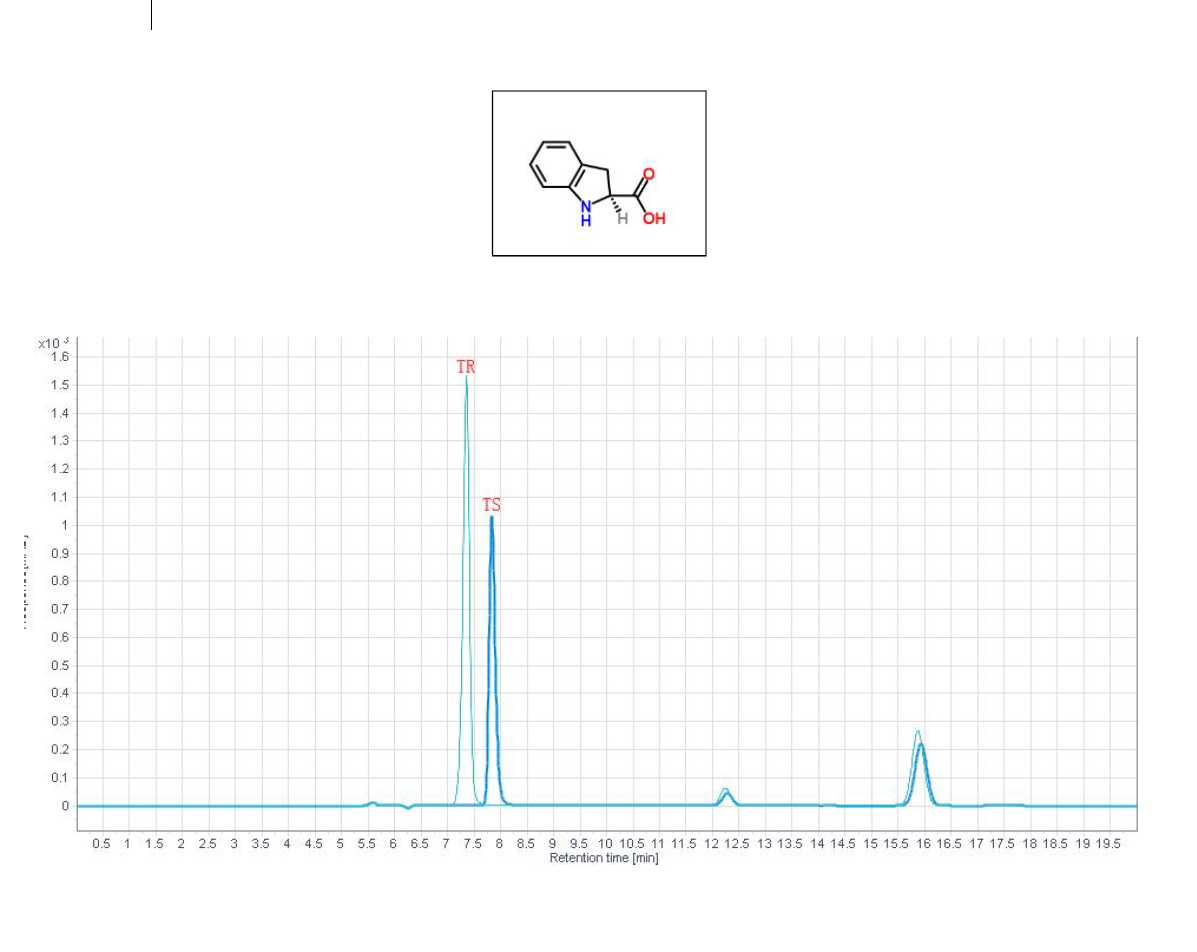The height and width of the screenshot is (952, 1197).
Task: Click the 1.6 tick label on y-axis
Action: pos(59,357)
